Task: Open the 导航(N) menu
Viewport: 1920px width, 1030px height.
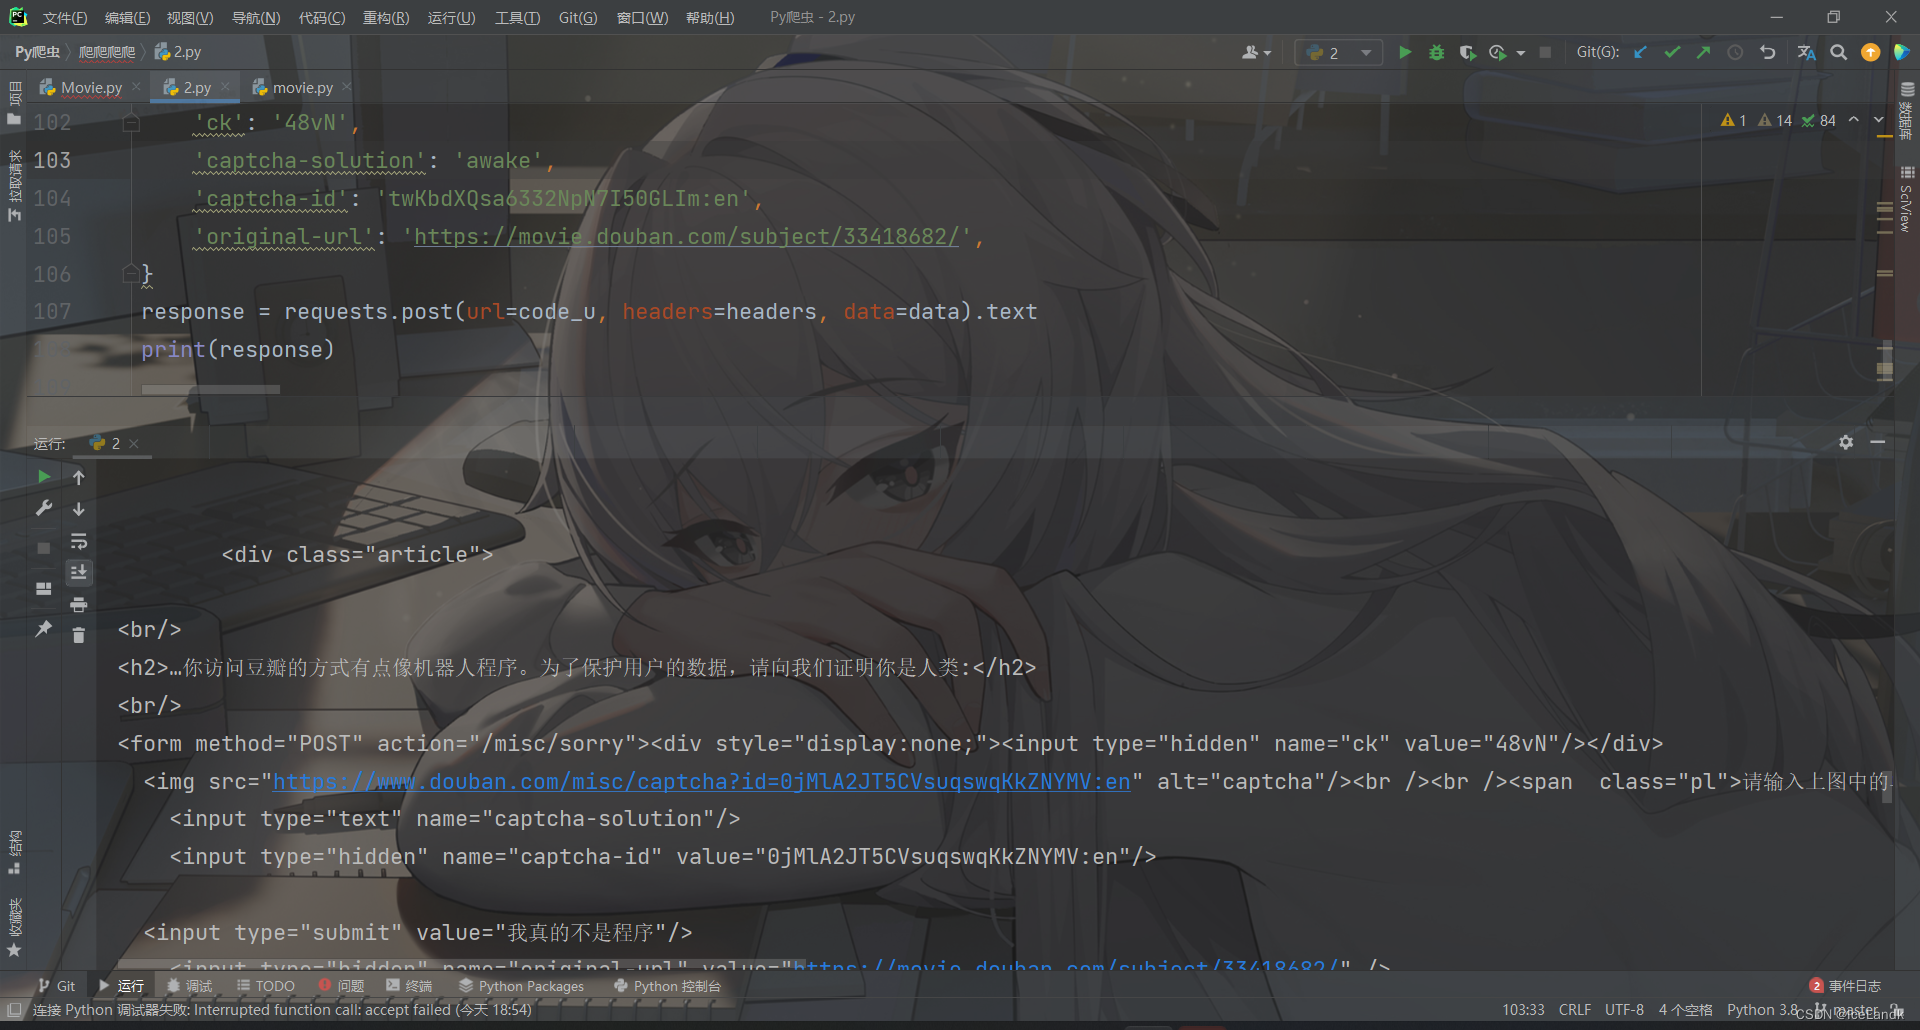Action: coord(256,18)
